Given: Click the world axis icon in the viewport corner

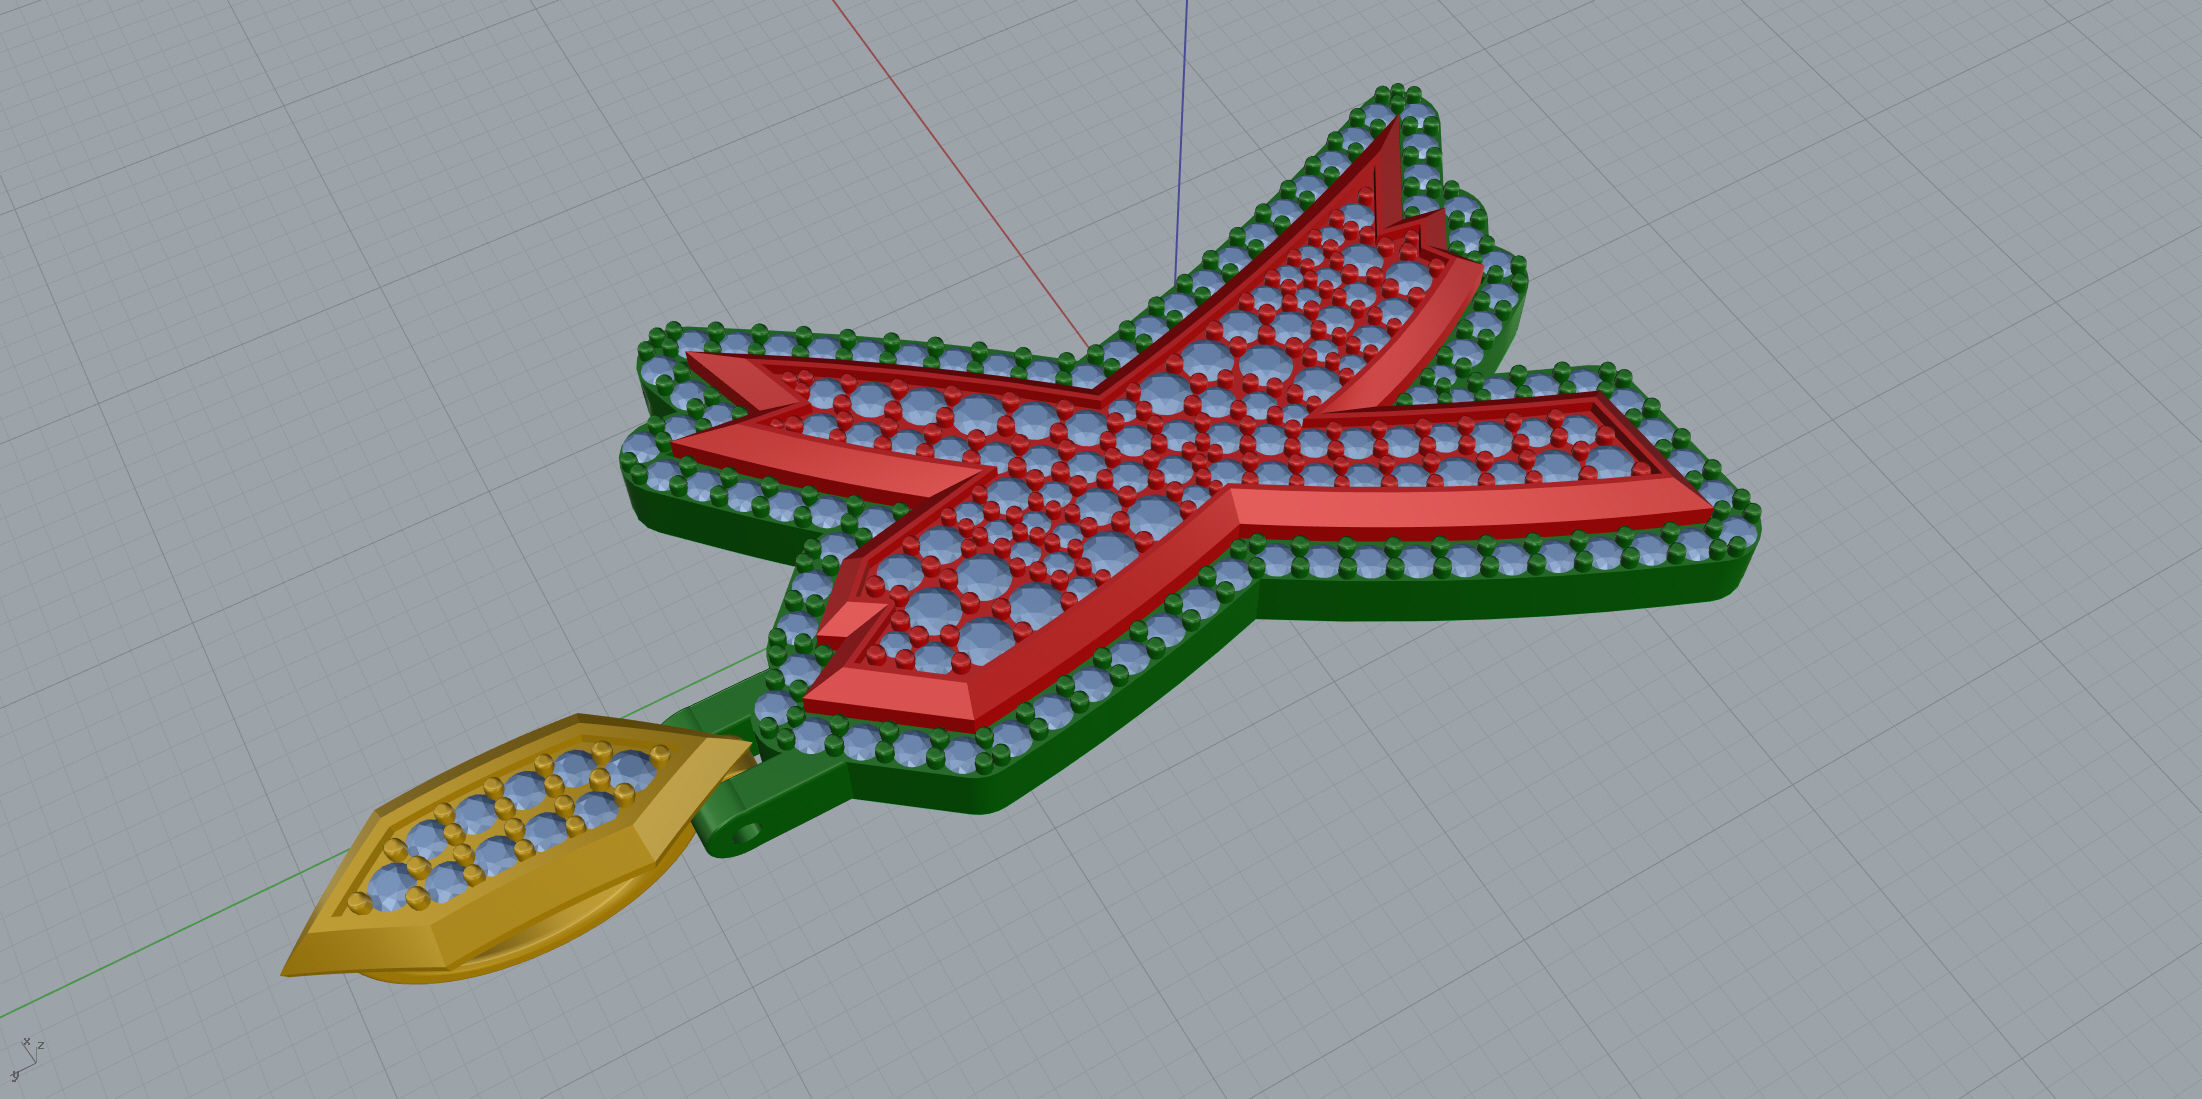Looking at the screenshot, I should 27,1059.
